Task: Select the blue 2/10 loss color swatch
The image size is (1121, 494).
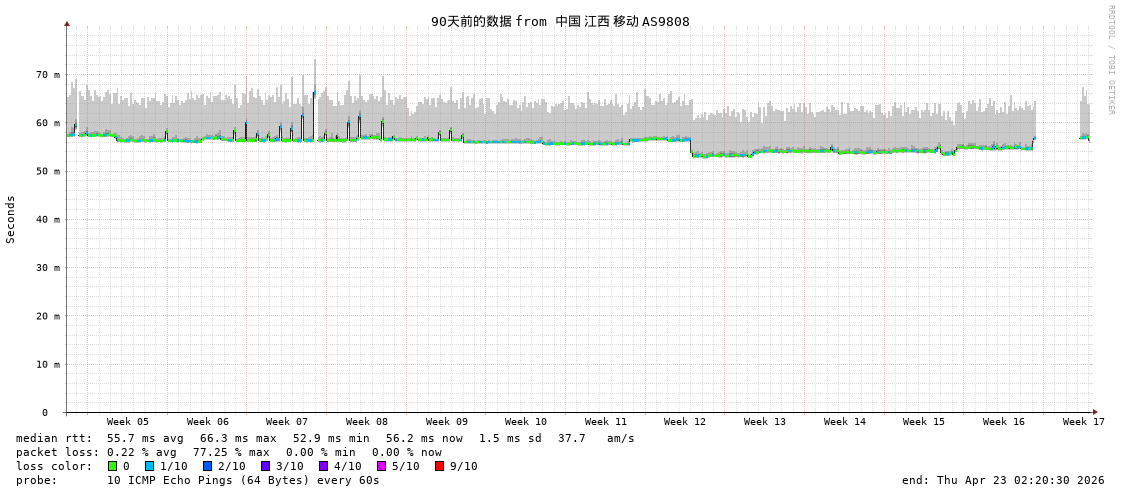Action: [x=208, y=466]
